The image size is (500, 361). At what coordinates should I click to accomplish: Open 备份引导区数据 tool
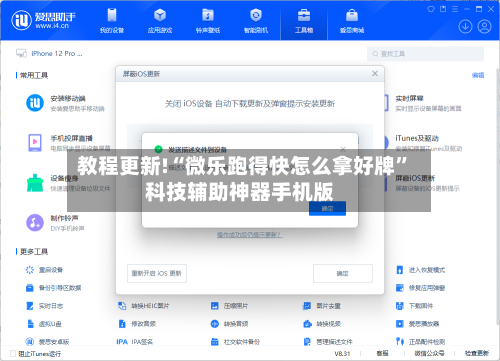click(53, 288)
